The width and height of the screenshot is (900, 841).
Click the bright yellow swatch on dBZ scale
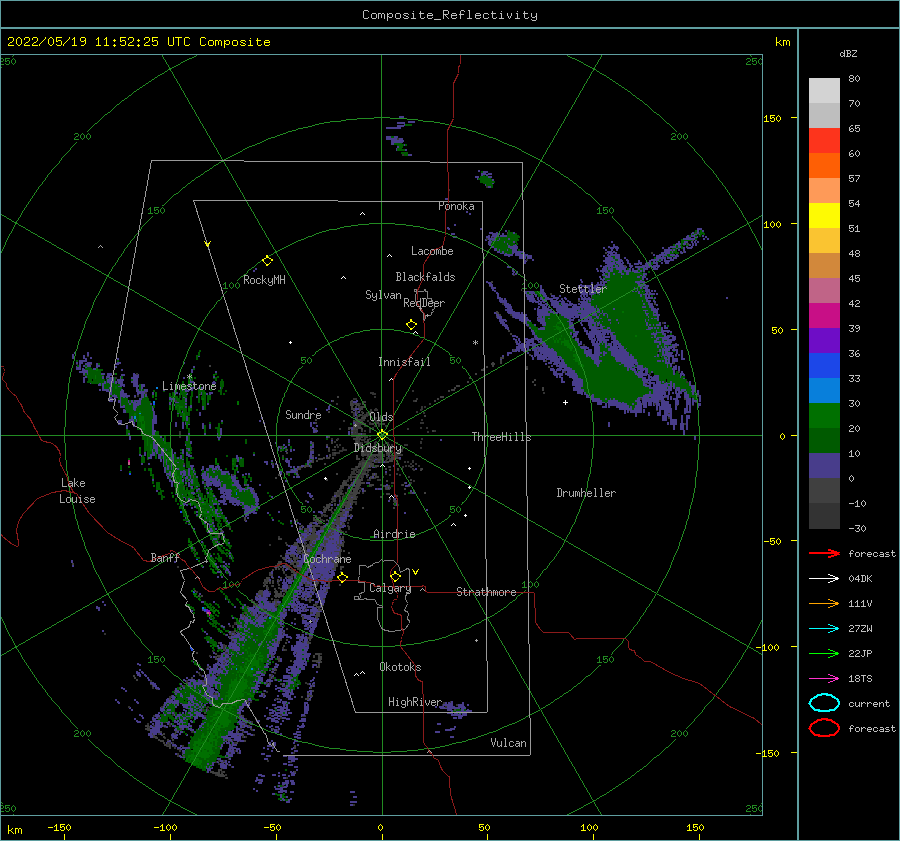click(x=824, y=216)
